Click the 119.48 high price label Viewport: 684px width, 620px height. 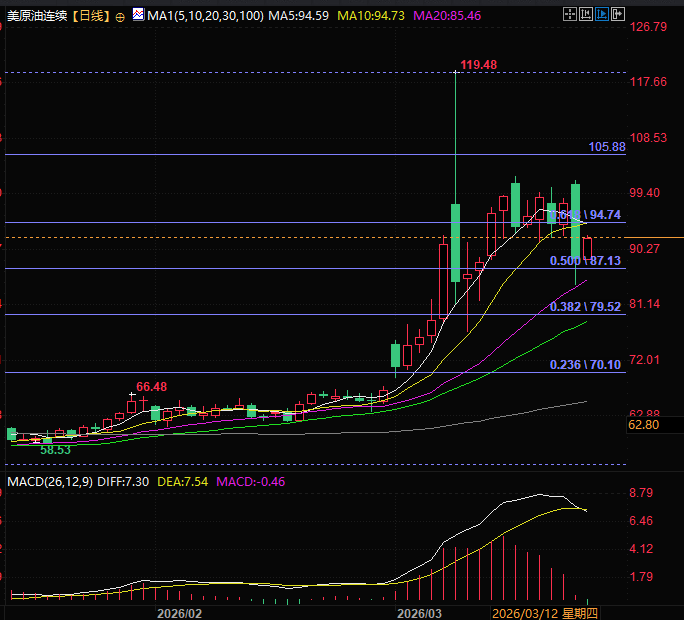[x=479, y=65]
